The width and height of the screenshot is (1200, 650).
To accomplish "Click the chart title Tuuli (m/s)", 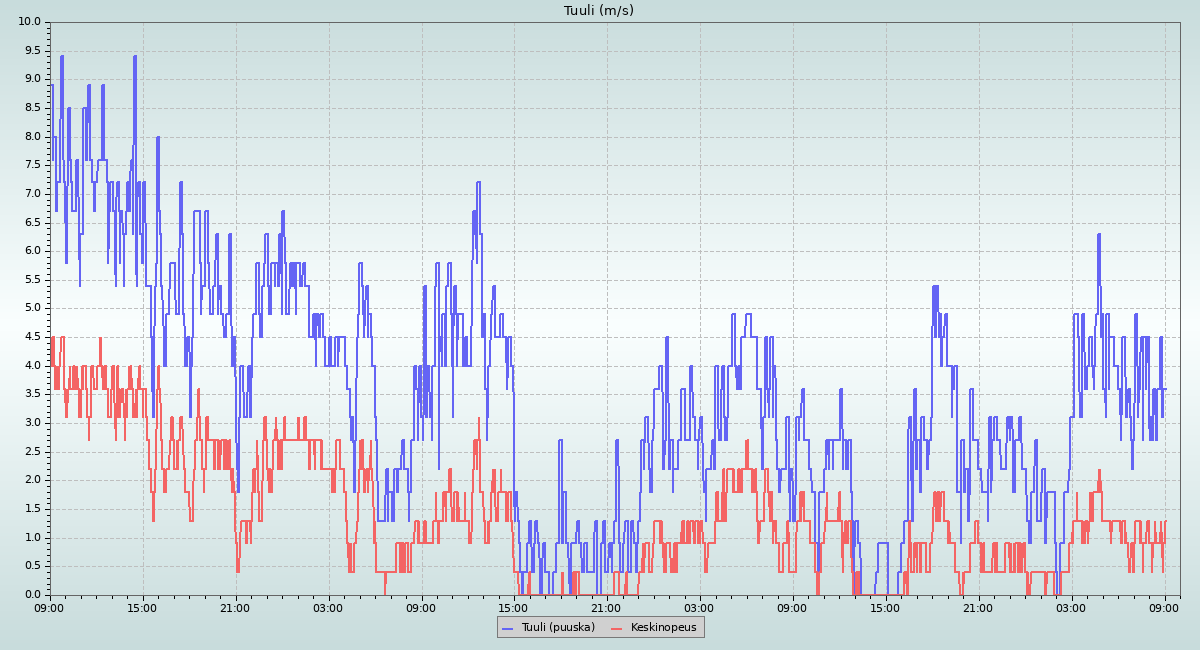I will [x=599, y=11].
